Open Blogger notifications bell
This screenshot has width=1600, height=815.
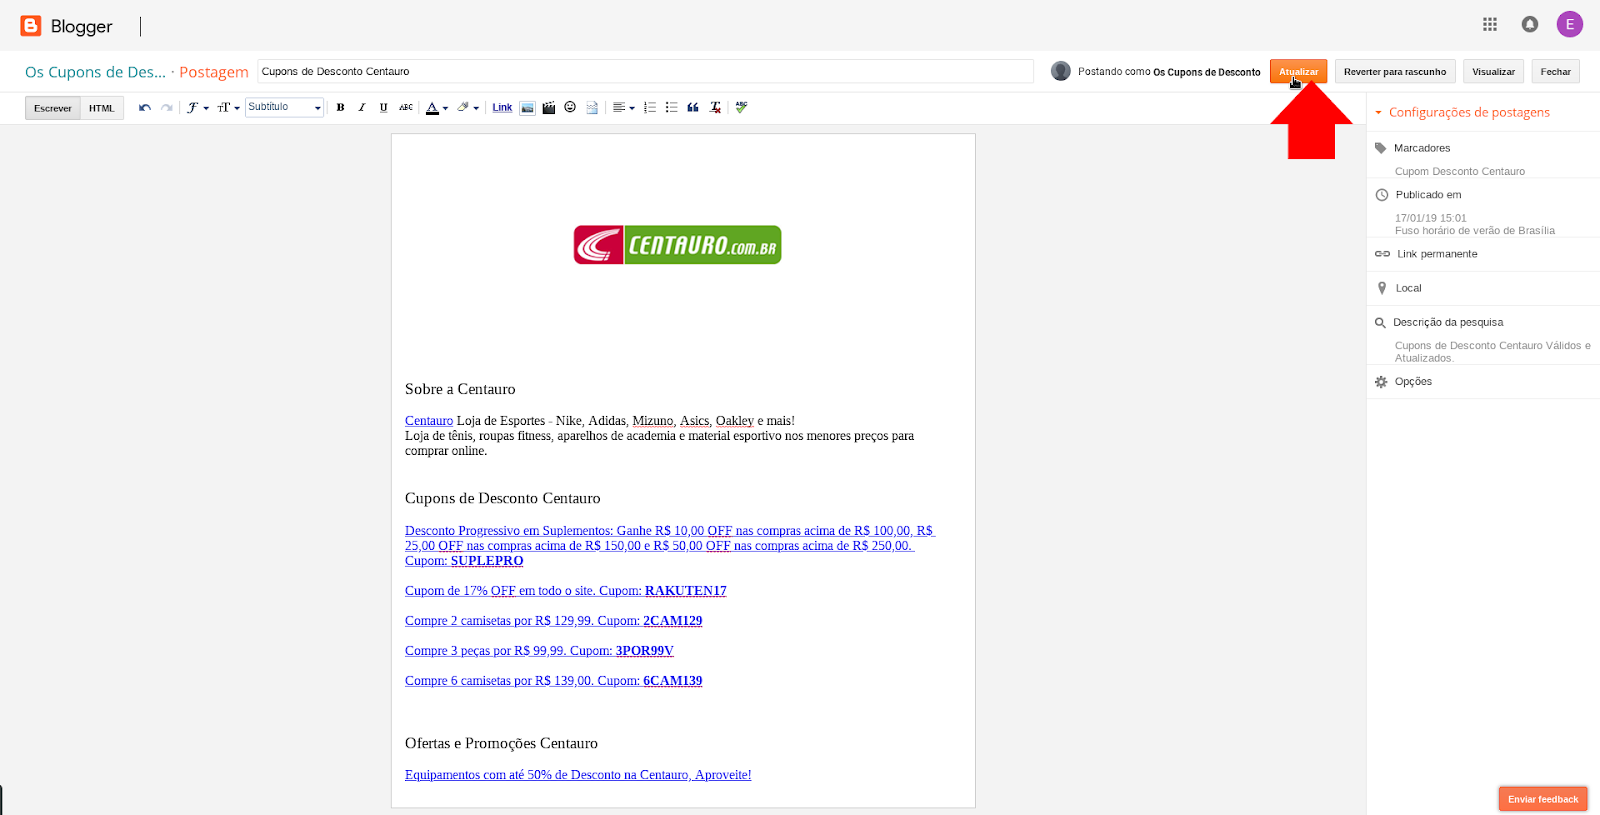(x=1530, y=24)
